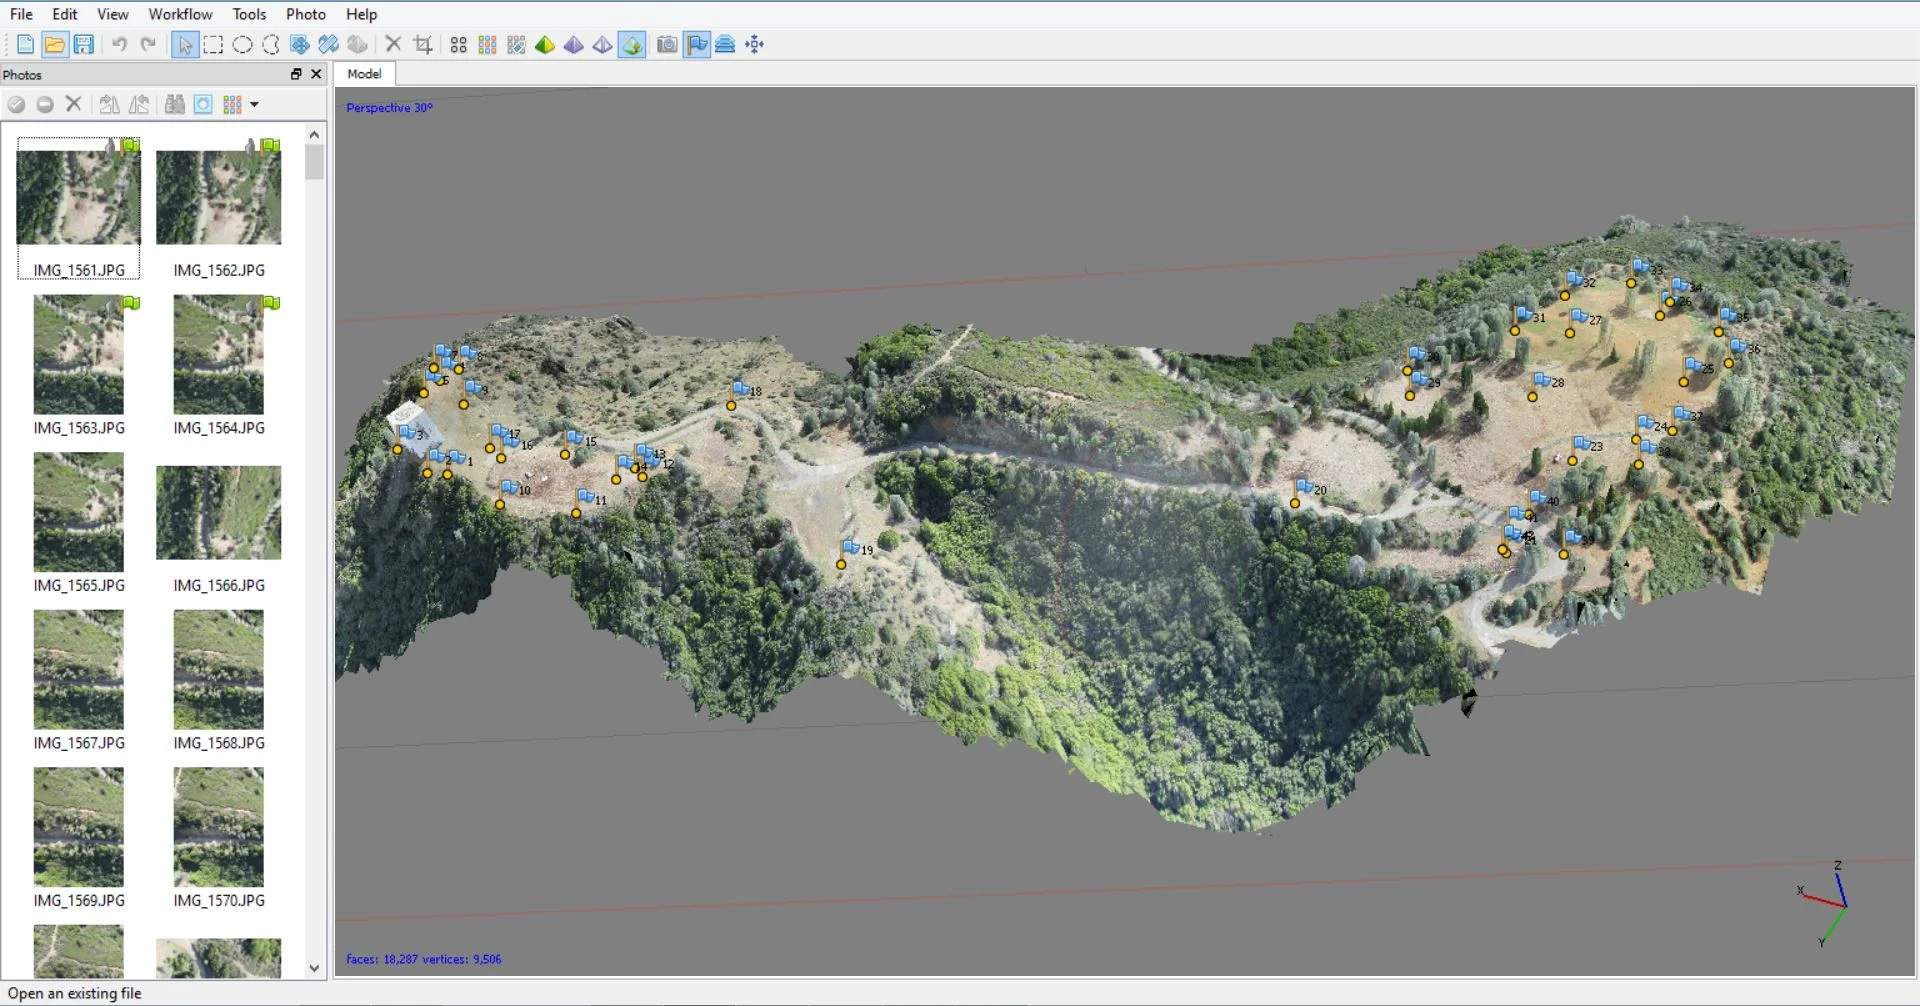Image resolution: width=1920 pixels, height=1006 pixels.
Task: Toggle Show Aligned Chunks icon
Action: coord(726,45)
